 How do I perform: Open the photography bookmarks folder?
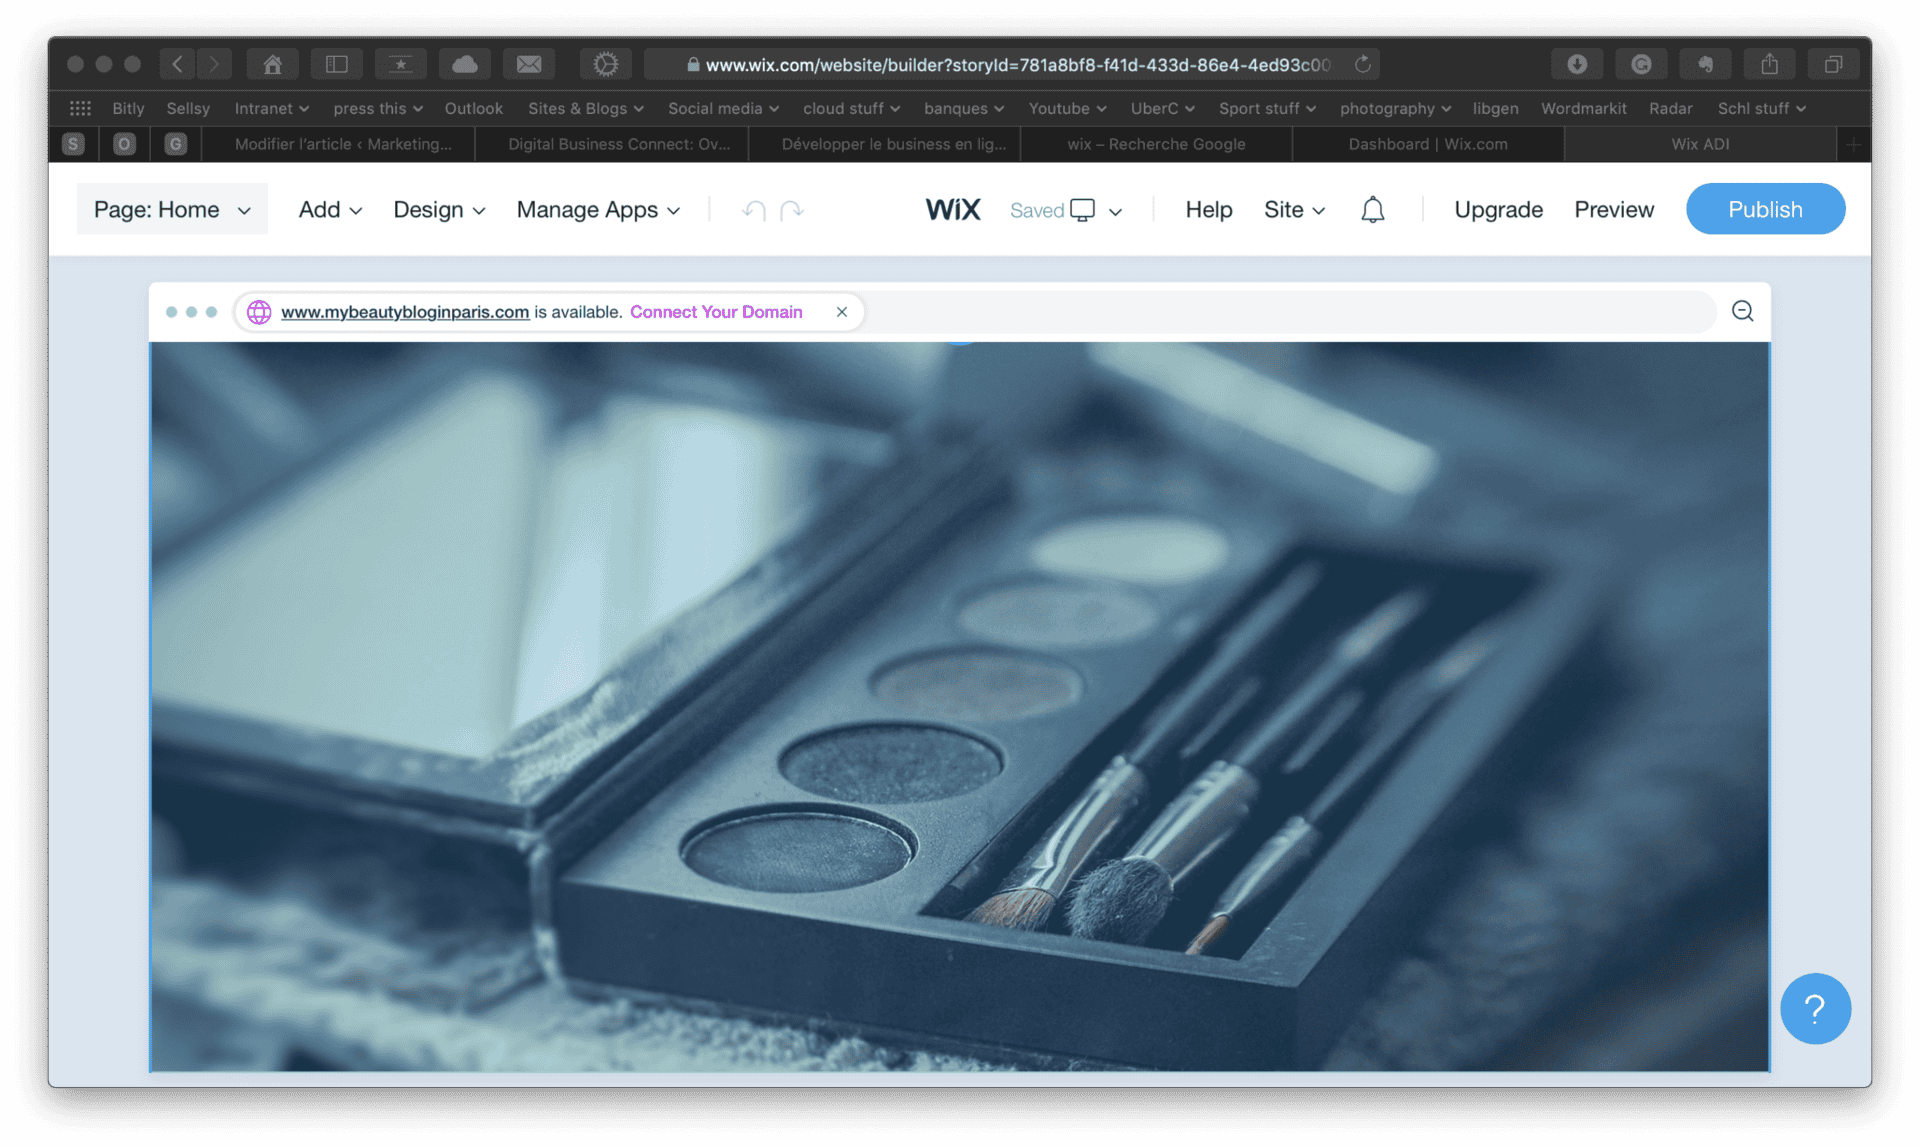(1395, 108)
